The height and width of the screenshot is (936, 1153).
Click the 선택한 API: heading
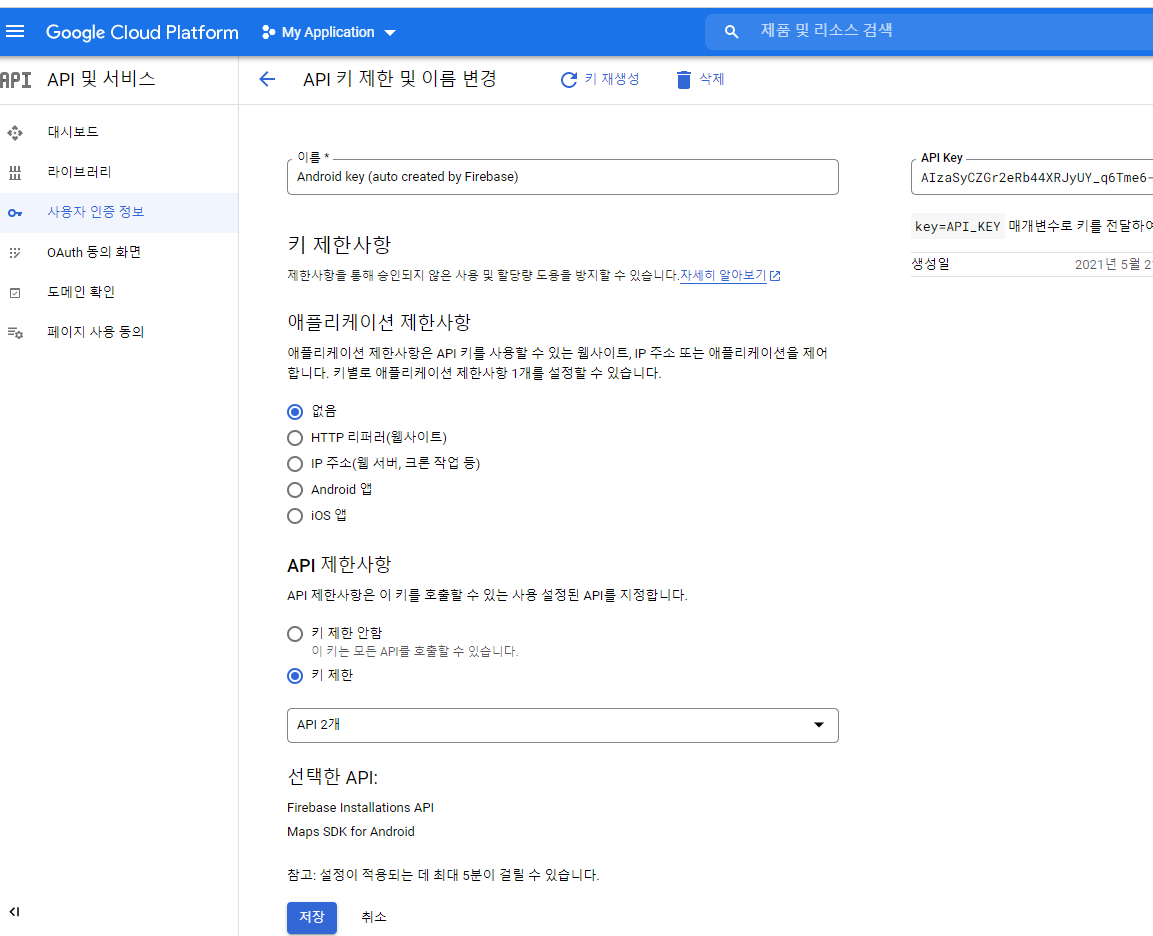pyautogui.click(x=332, y=776)
